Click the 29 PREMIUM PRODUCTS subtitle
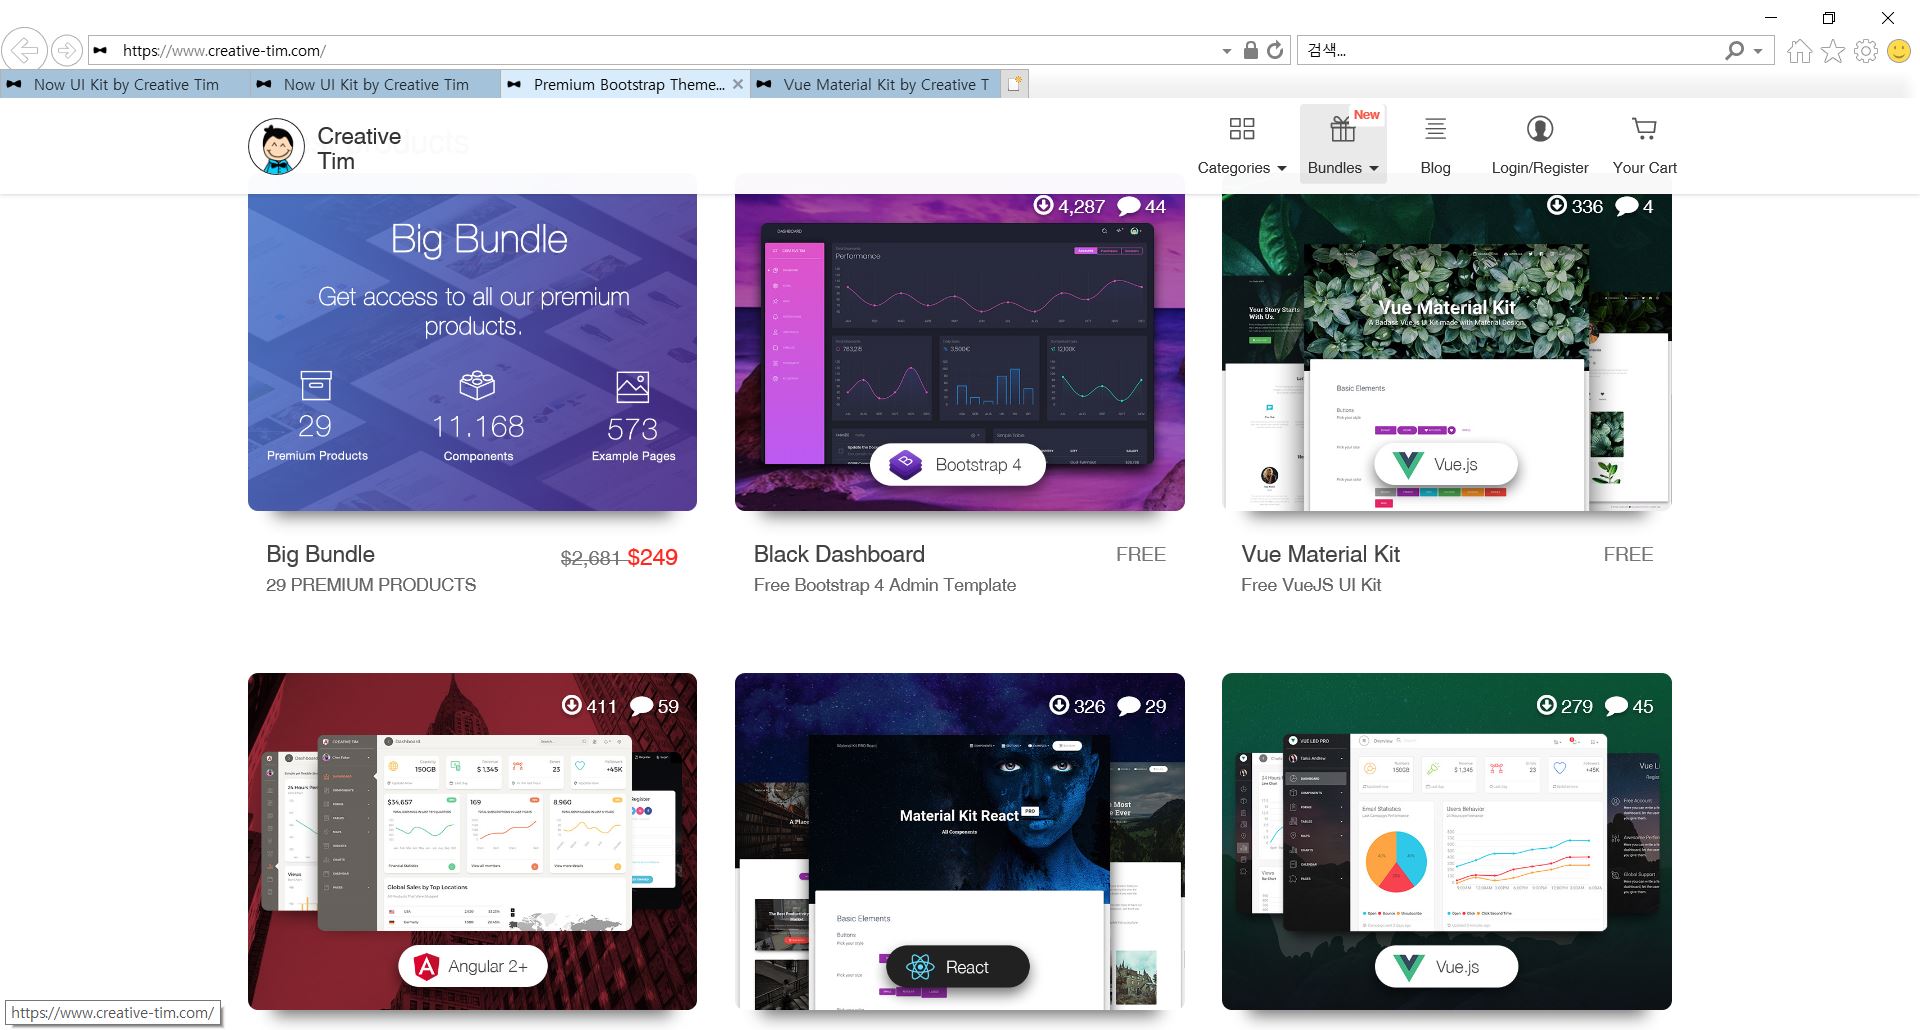Viewport: 1920px width, 1030px height. tap(371, 585)
